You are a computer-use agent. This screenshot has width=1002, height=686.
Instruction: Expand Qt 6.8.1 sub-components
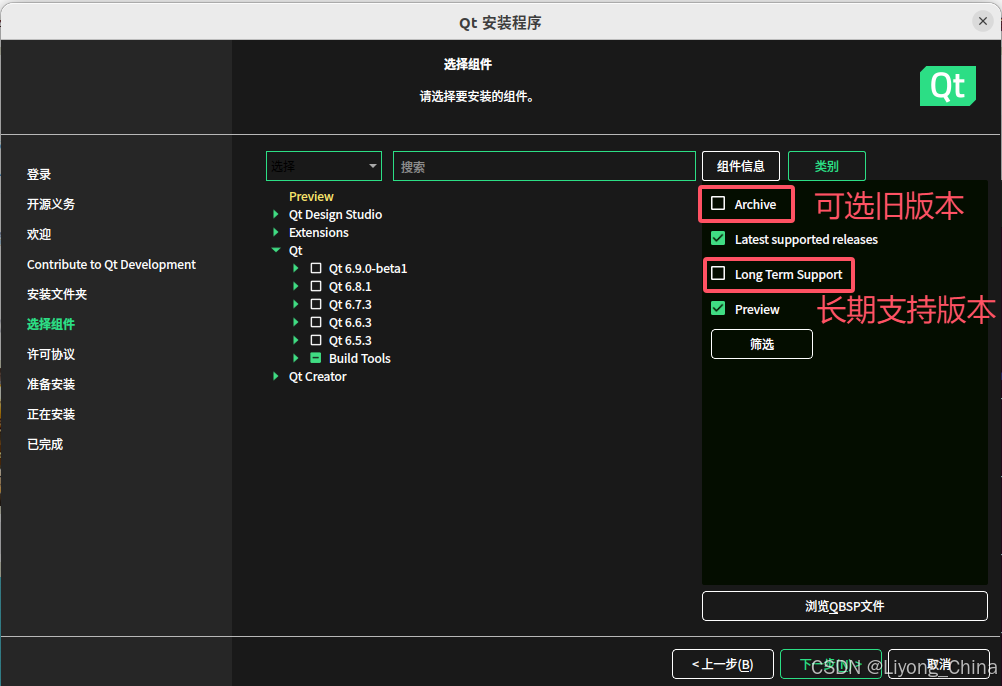(x=296, y=286)
